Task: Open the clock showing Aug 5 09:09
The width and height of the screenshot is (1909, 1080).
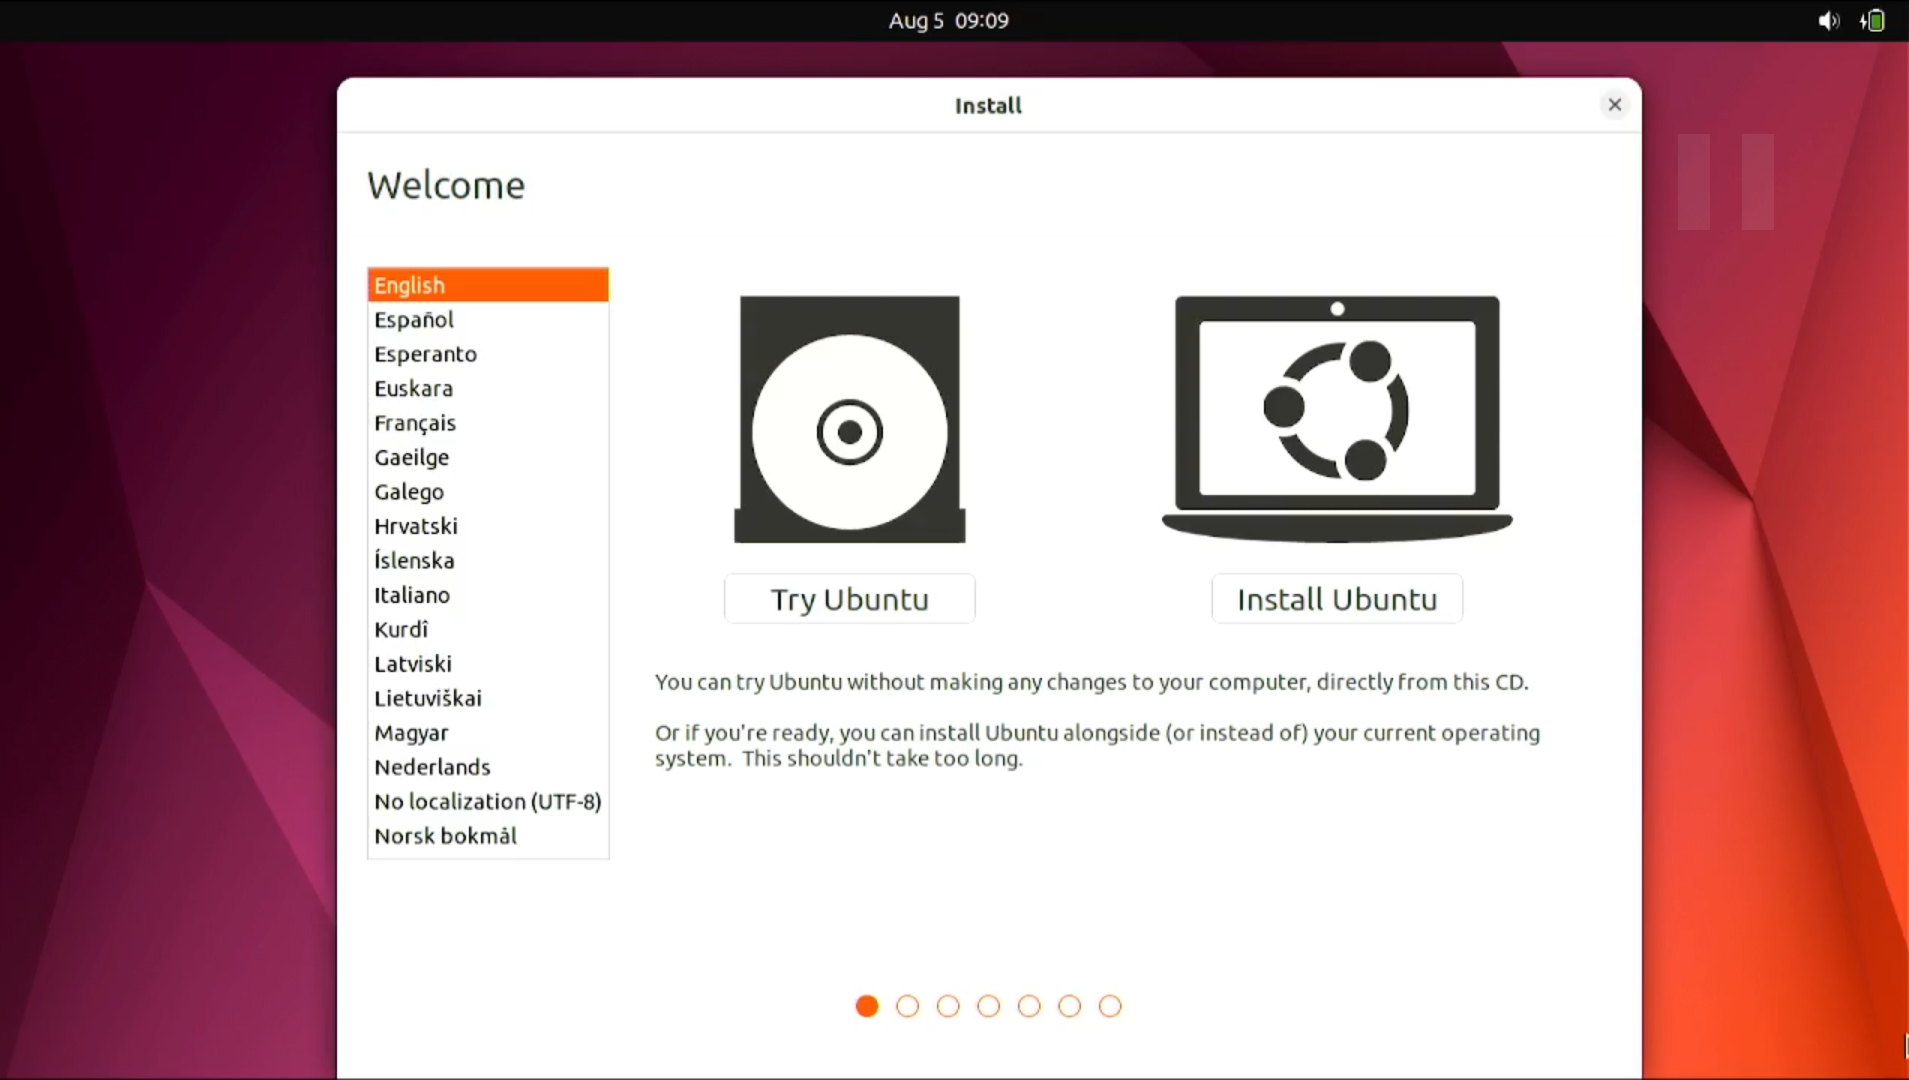Action: (948, 21)
